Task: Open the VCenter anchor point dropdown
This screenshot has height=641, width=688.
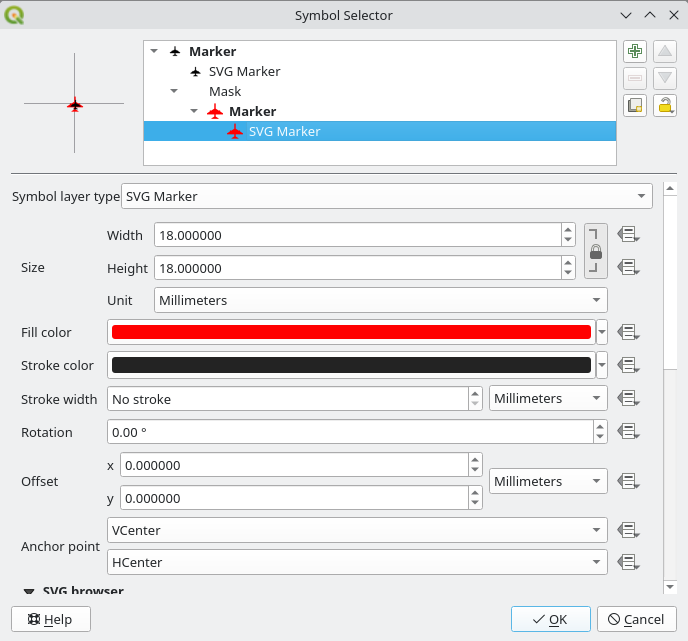Action: tap(357, 530)
